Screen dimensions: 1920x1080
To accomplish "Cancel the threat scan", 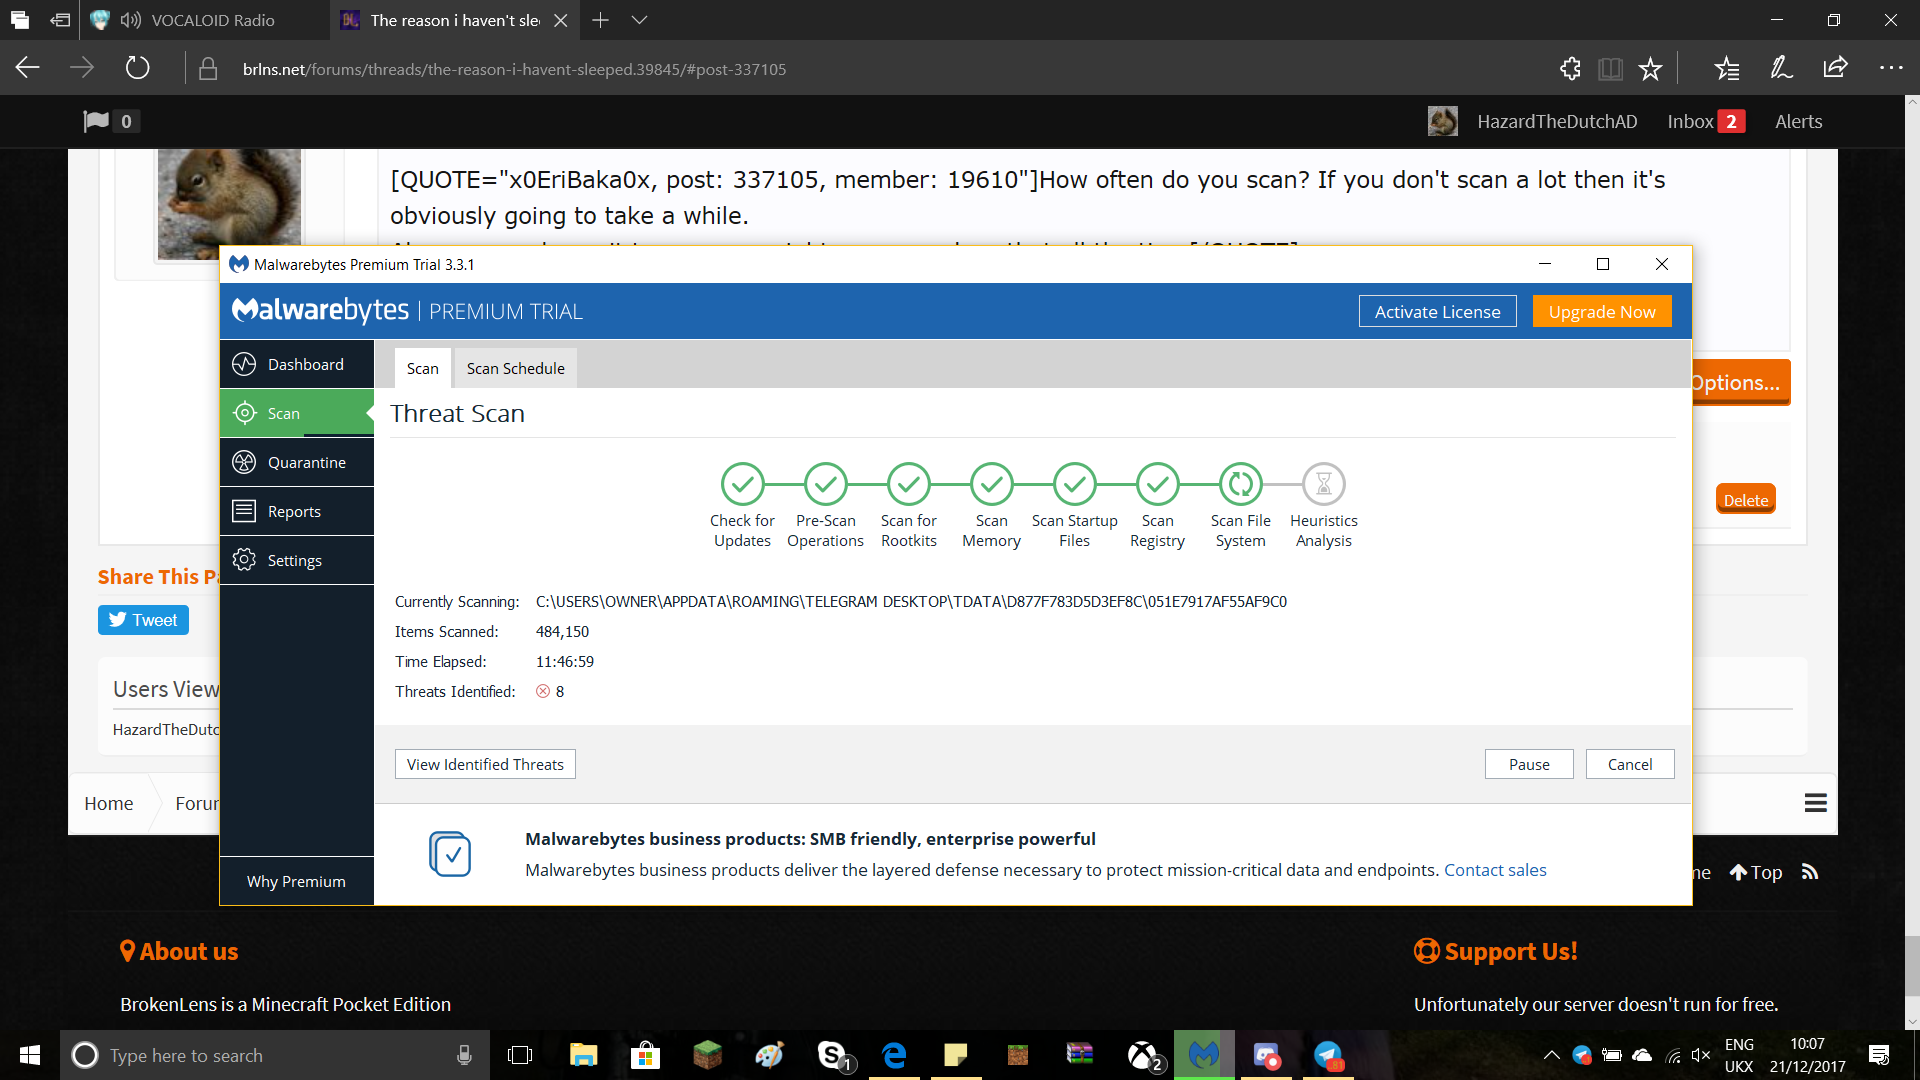I will (x=1630, y=764).
